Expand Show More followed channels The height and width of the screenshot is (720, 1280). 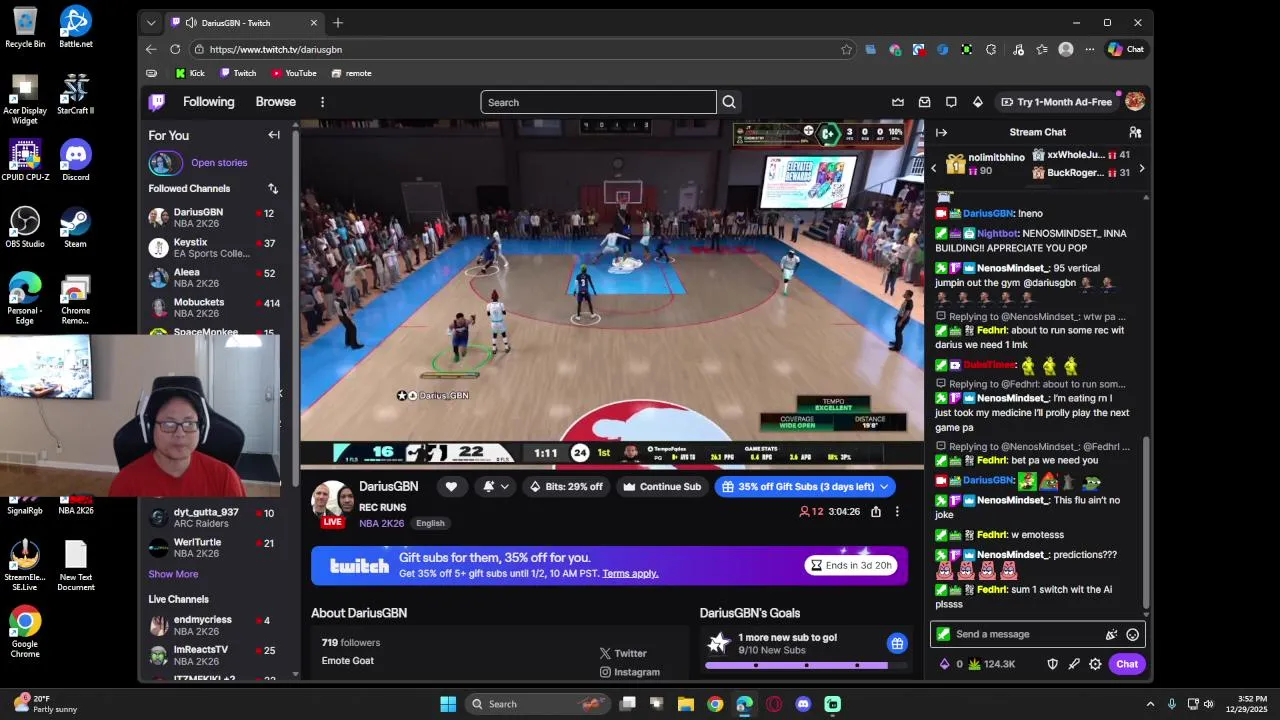coord(173,574)
